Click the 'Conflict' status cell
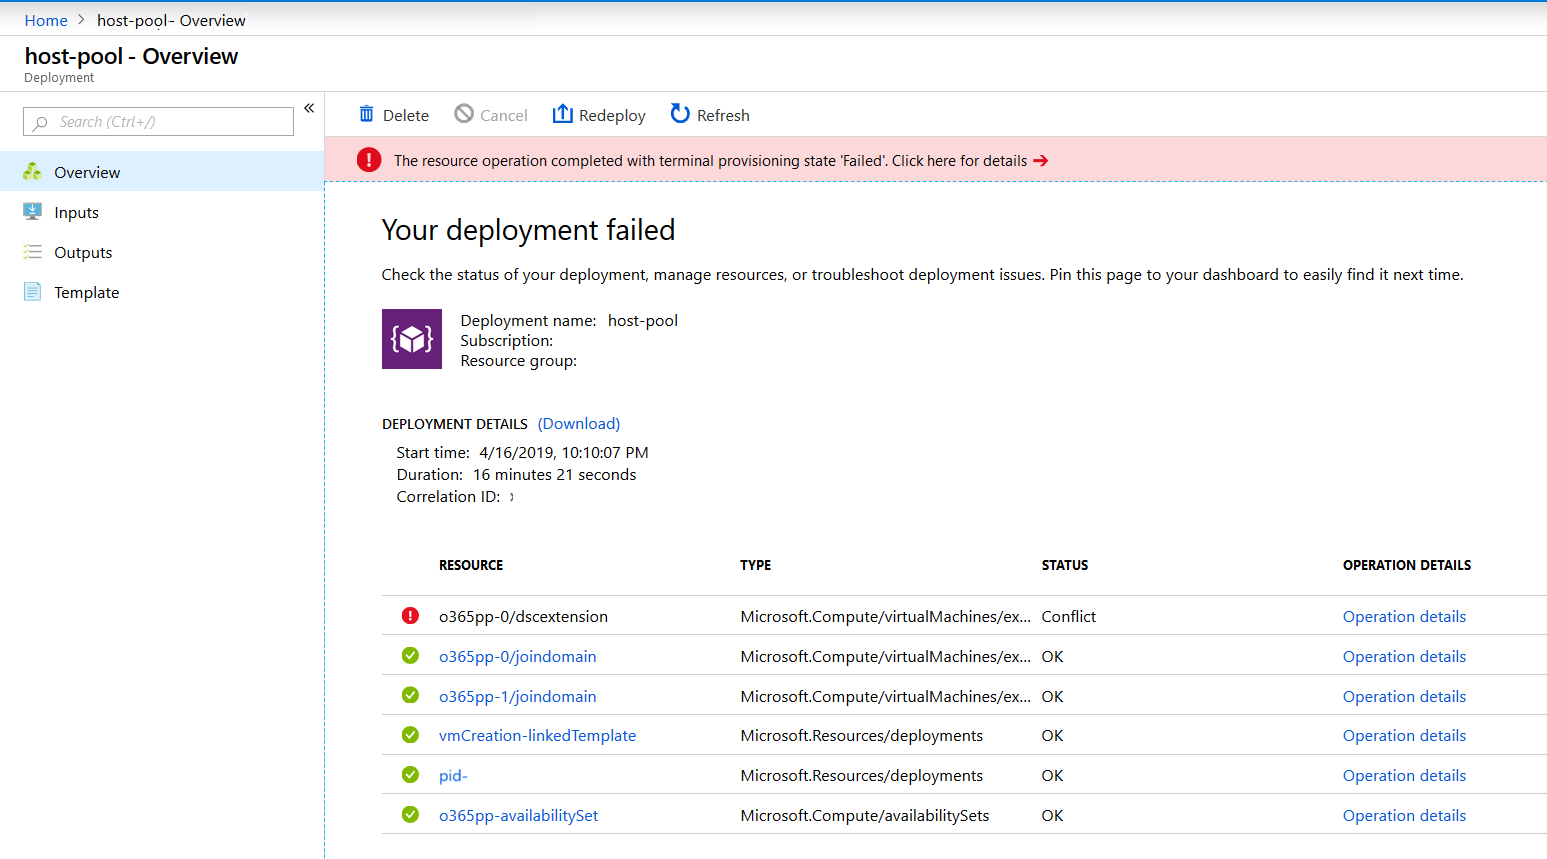Image resolution: width=1547 pixels, height=859 pixels. coord(1068,616)
